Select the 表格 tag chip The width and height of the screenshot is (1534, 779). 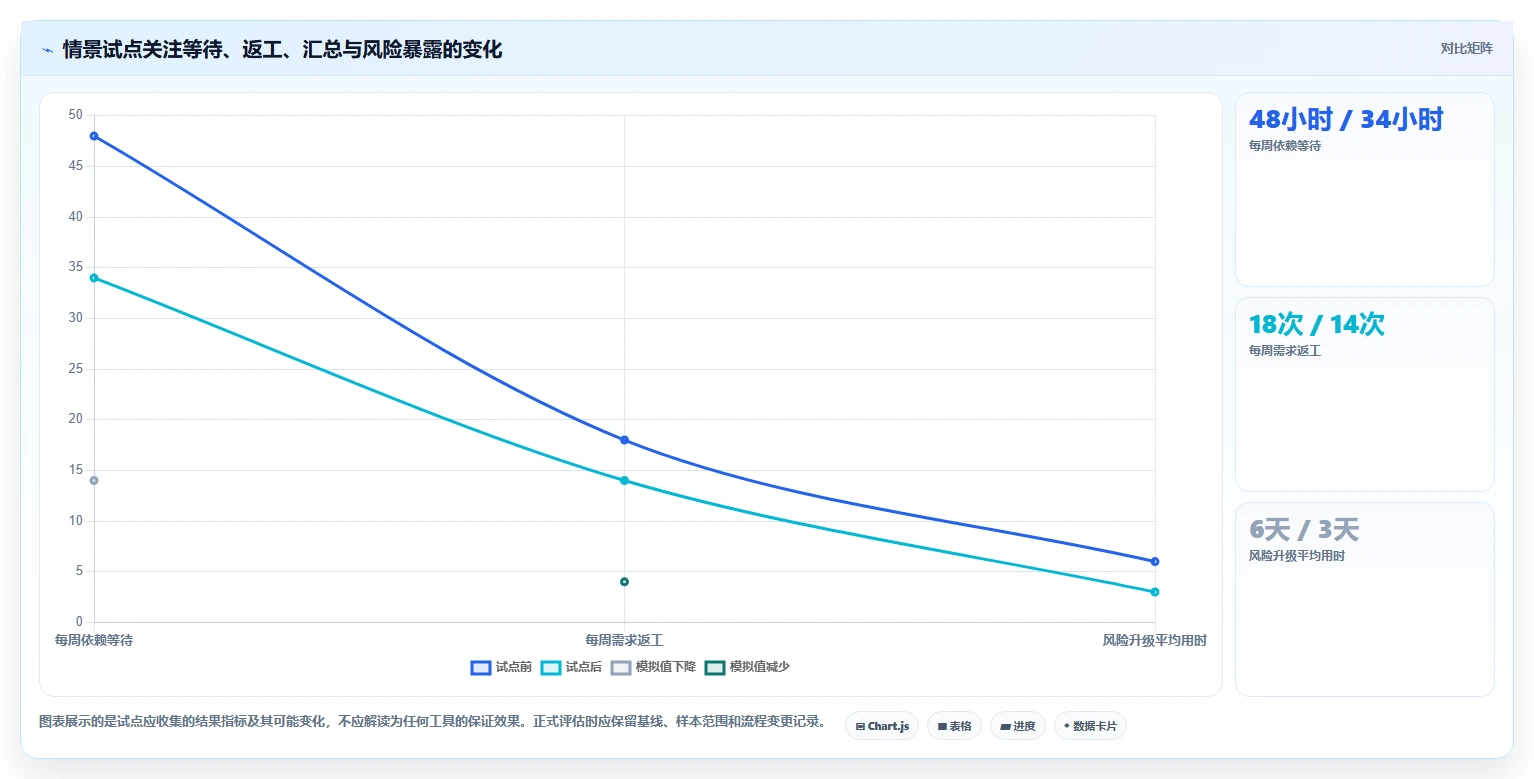954,726
